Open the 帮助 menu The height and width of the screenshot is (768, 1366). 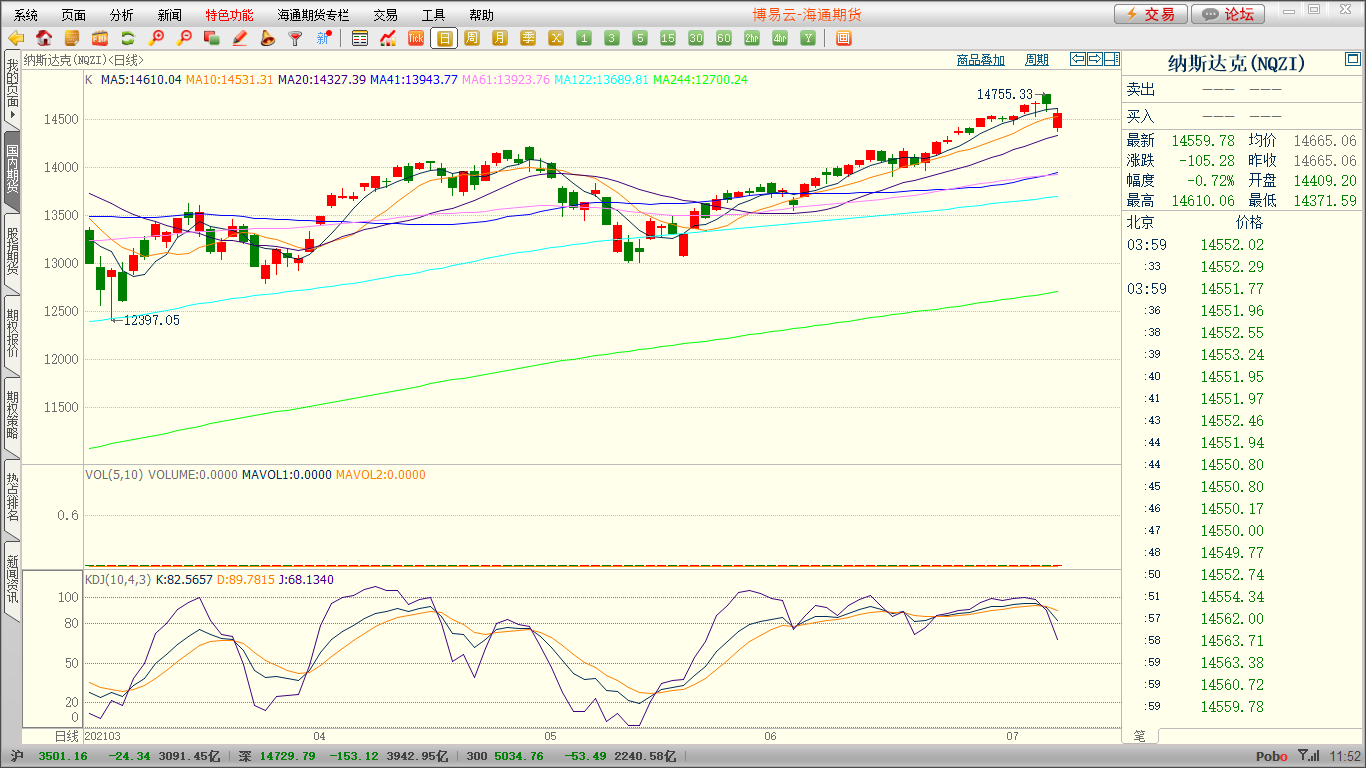tap(482, 15)
